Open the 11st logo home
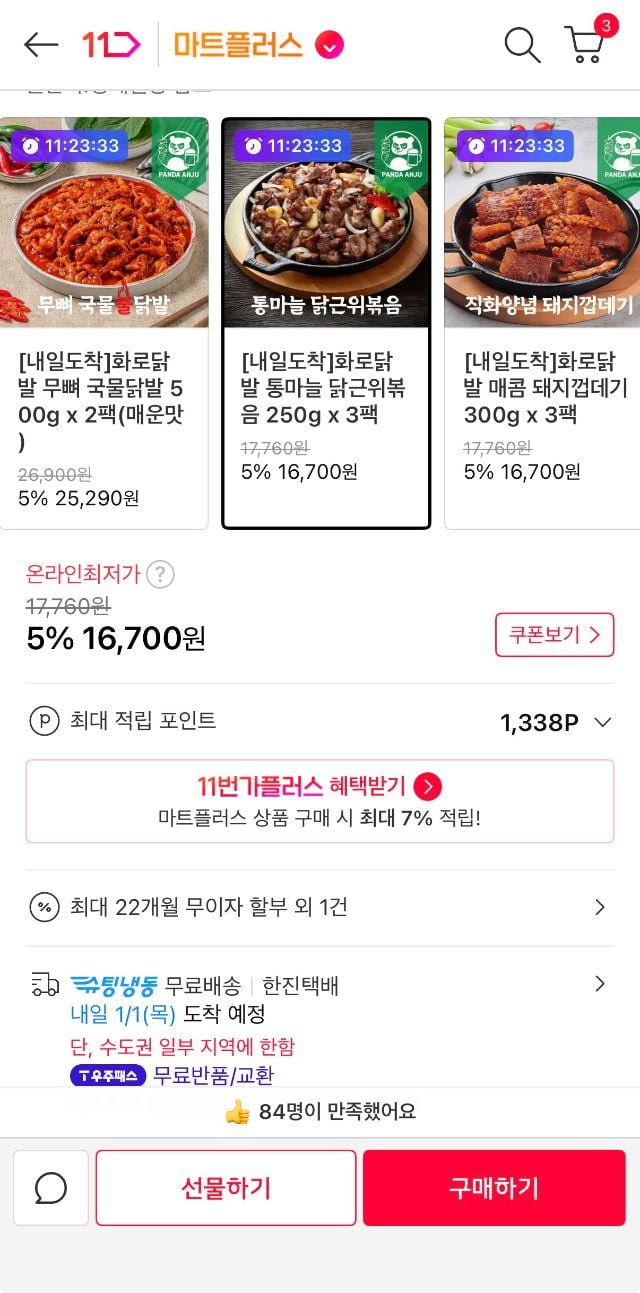This screenshot has width=640, height=1293. (111, 44)
